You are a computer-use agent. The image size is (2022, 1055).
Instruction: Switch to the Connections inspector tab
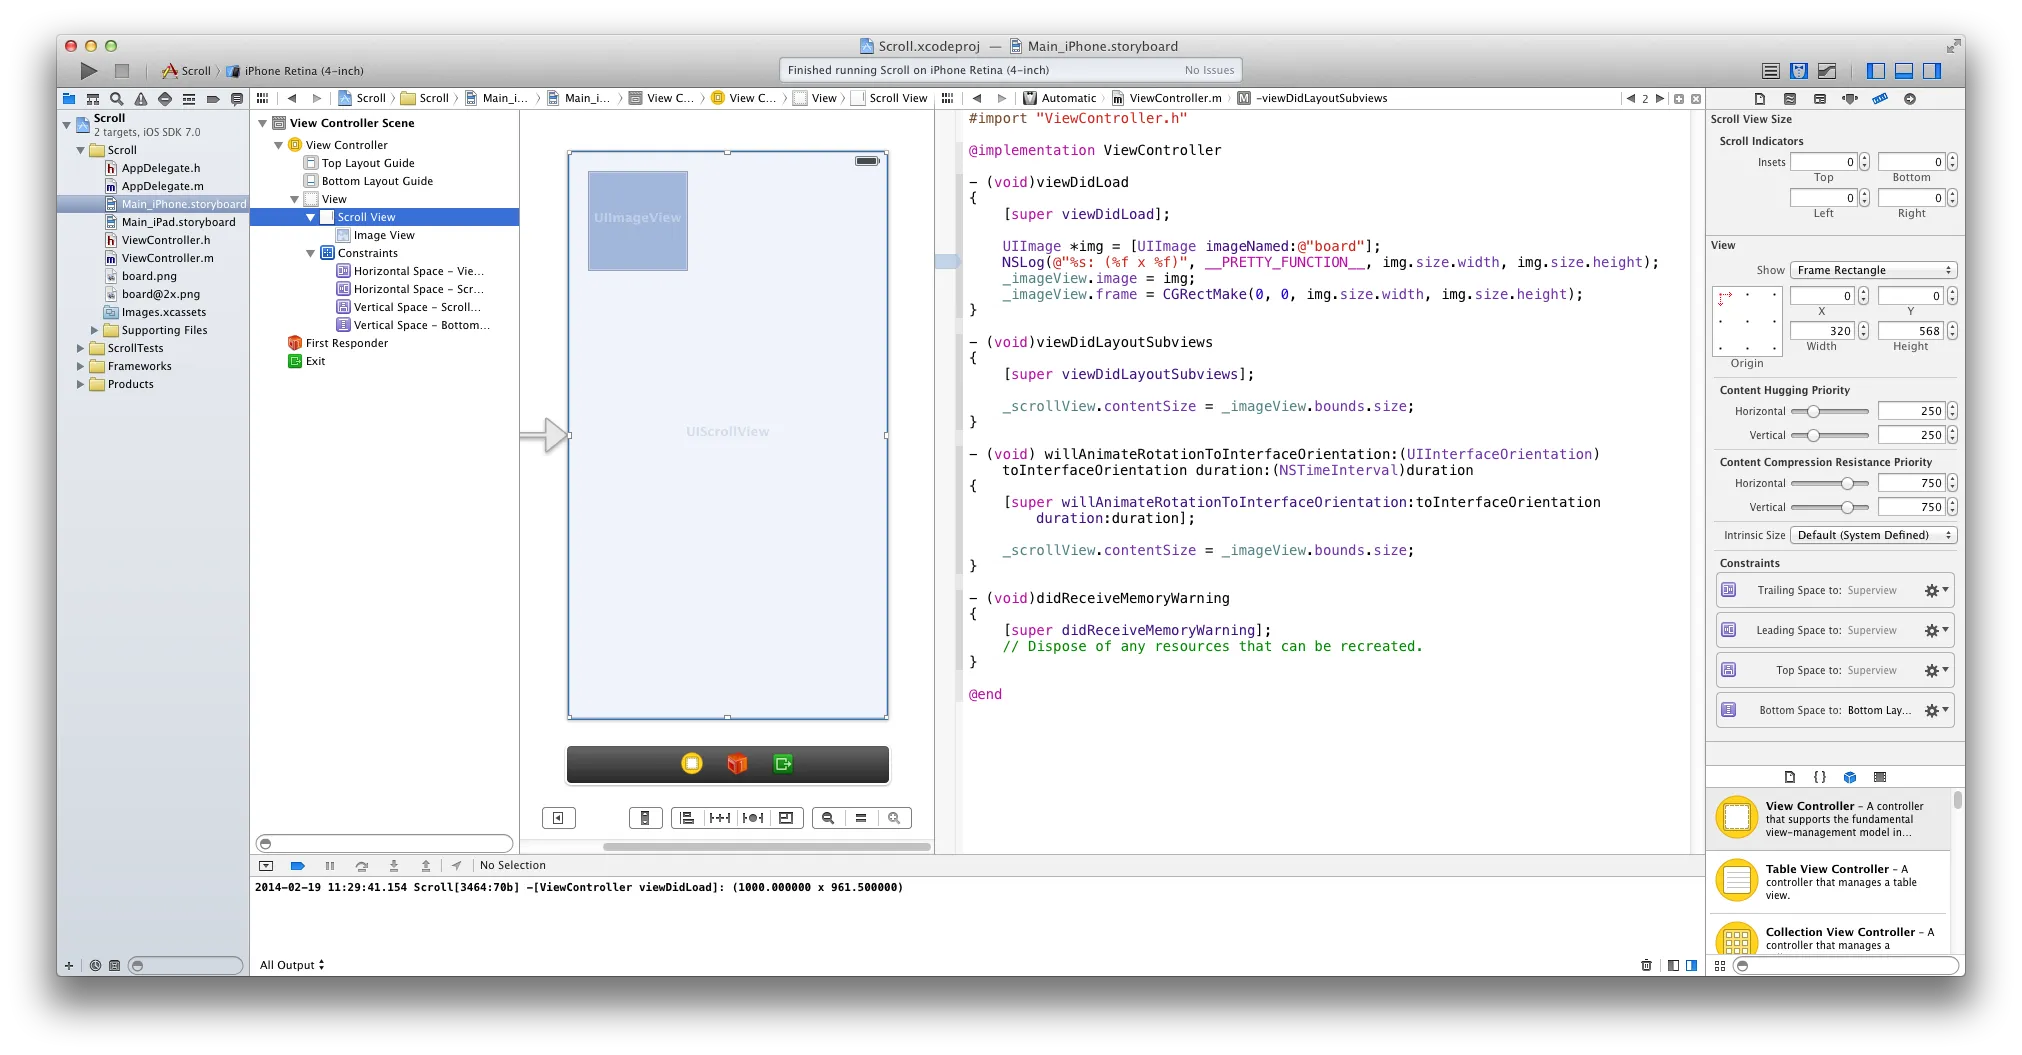1909,99
